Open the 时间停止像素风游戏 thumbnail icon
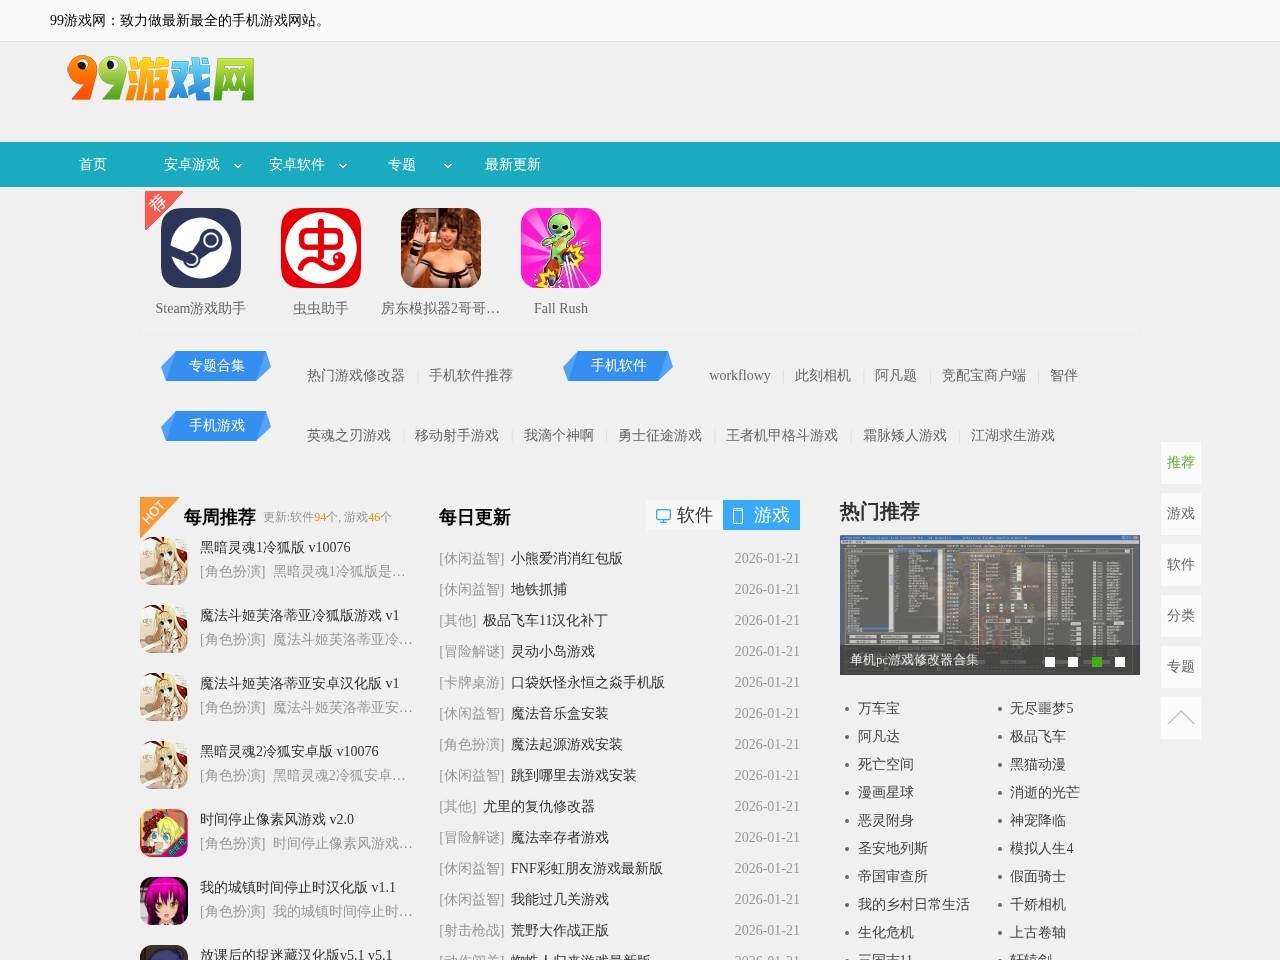Image resolution: width=1280 pixels, height=960 pixels. coord(164,833)
